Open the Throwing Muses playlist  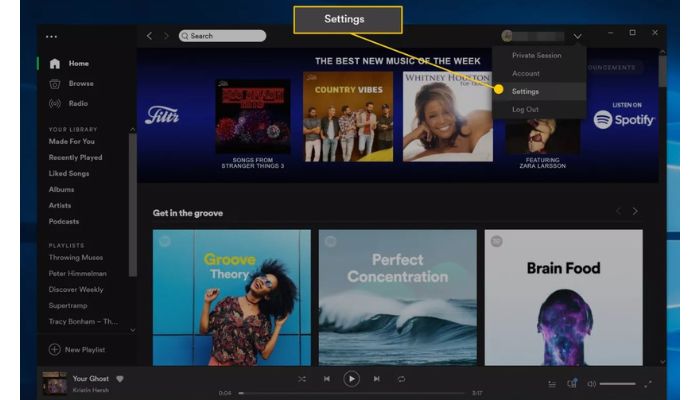[76, 258]
